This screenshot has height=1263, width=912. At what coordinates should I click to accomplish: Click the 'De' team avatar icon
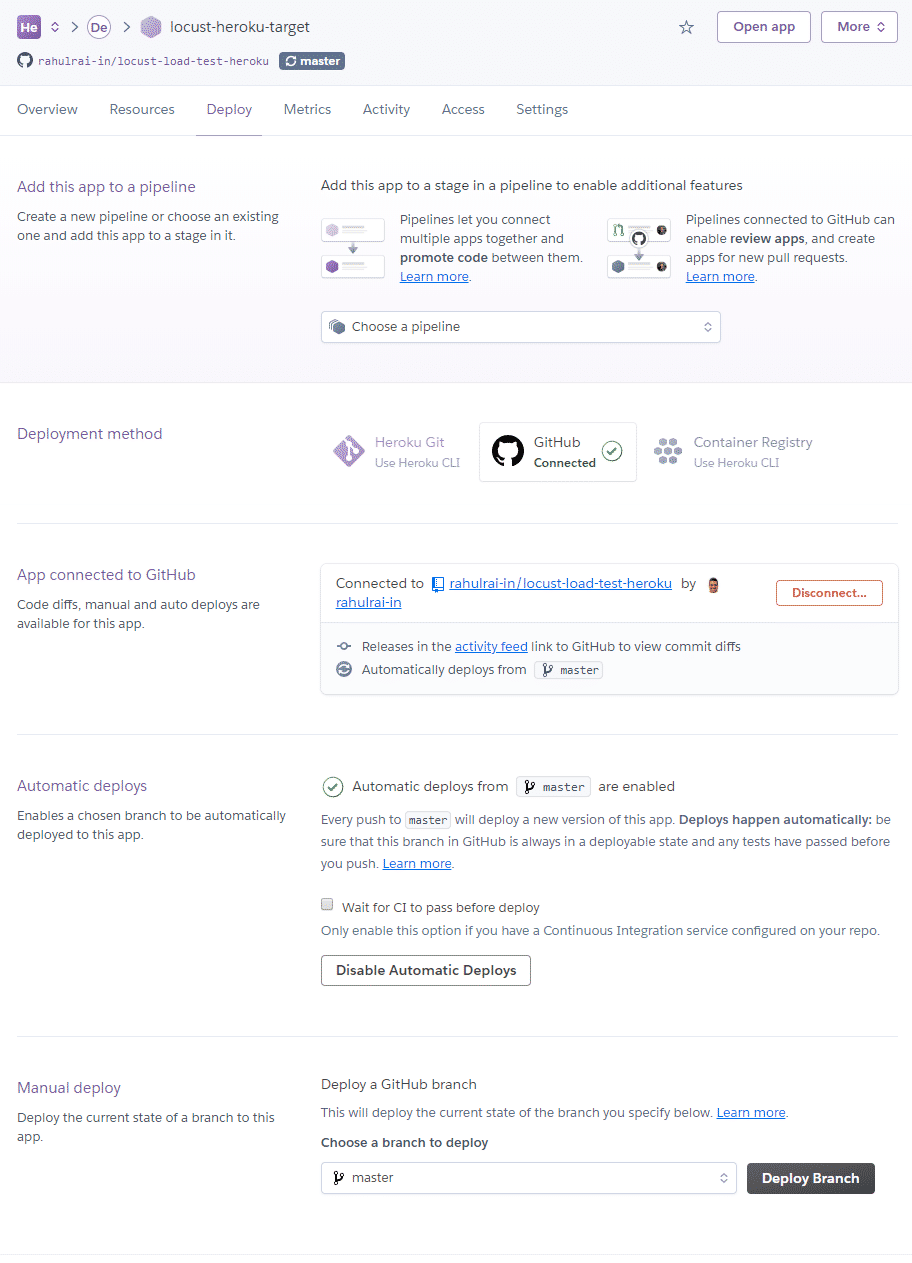click(99, 27)
